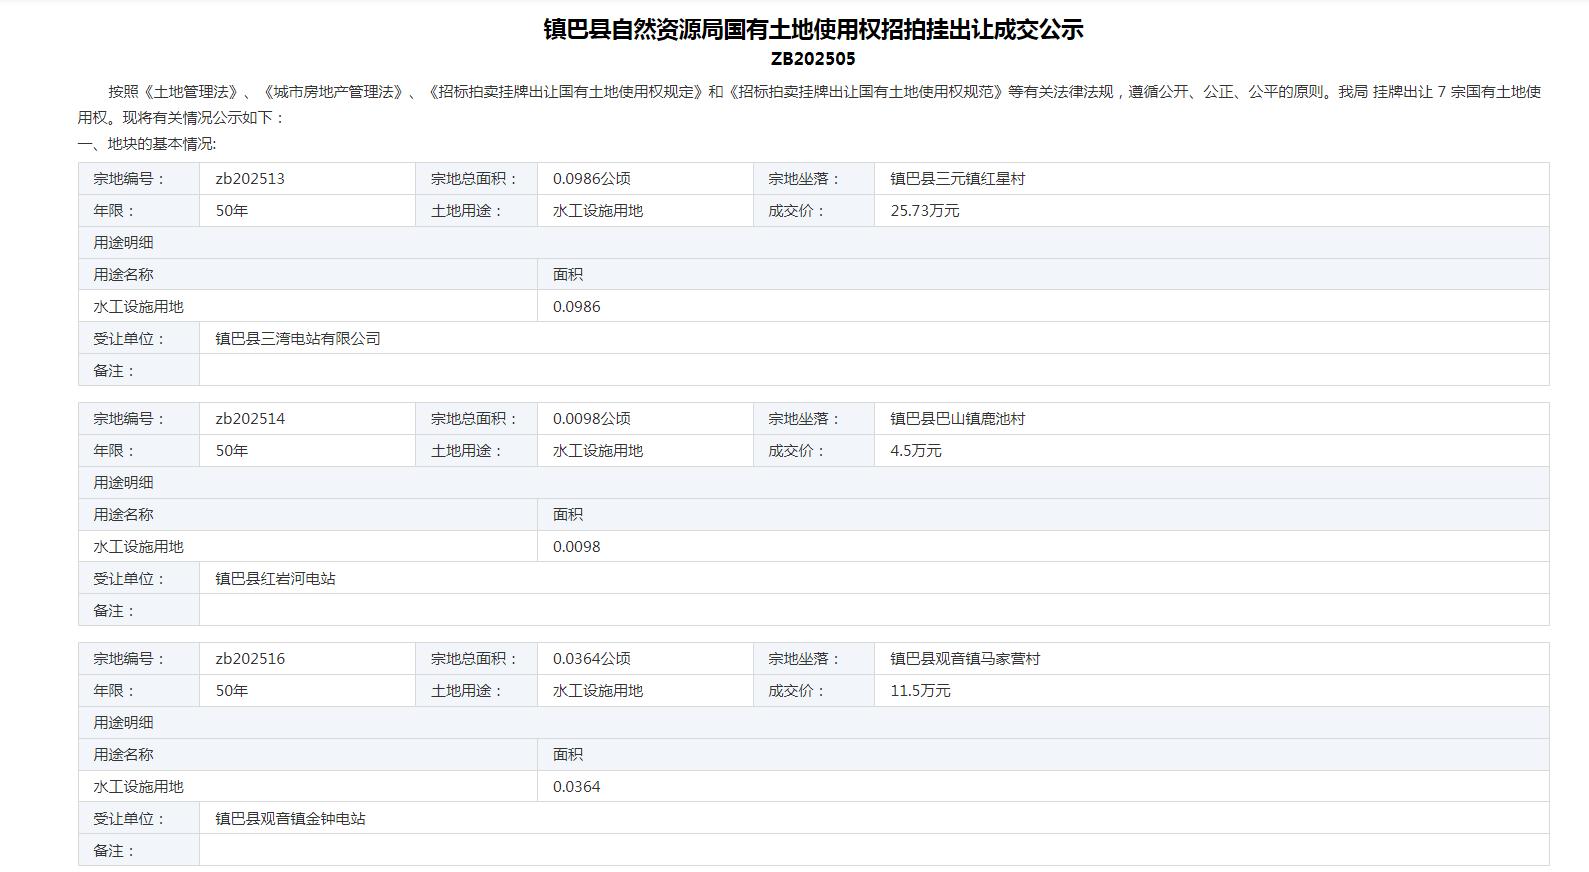
Task: Click the transaction price 11.5万元
Action: point(920,691)
